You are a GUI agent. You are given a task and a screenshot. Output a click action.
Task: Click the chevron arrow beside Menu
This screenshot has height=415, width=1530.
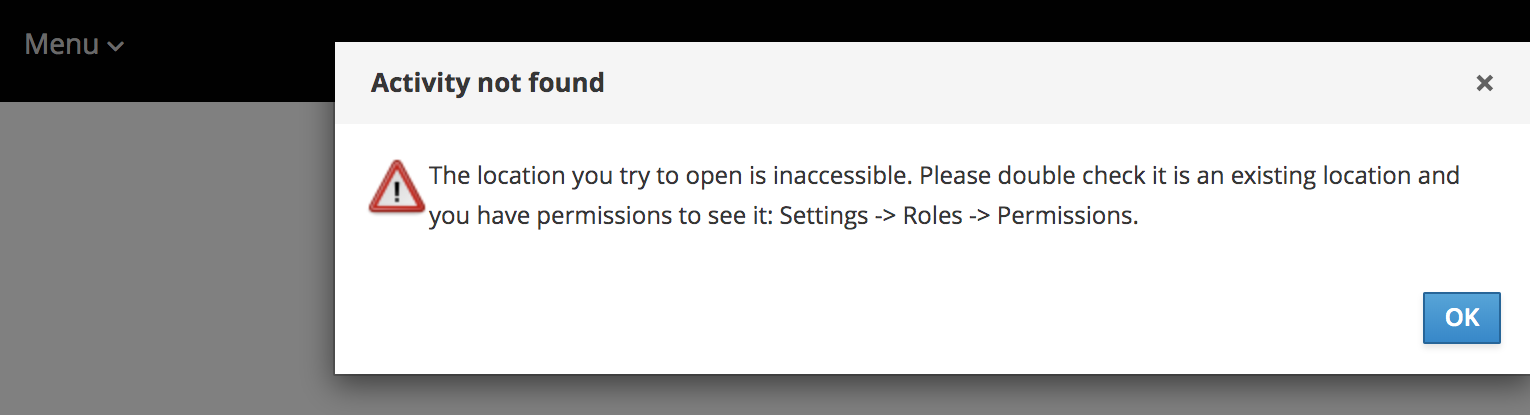click(116, 46)
